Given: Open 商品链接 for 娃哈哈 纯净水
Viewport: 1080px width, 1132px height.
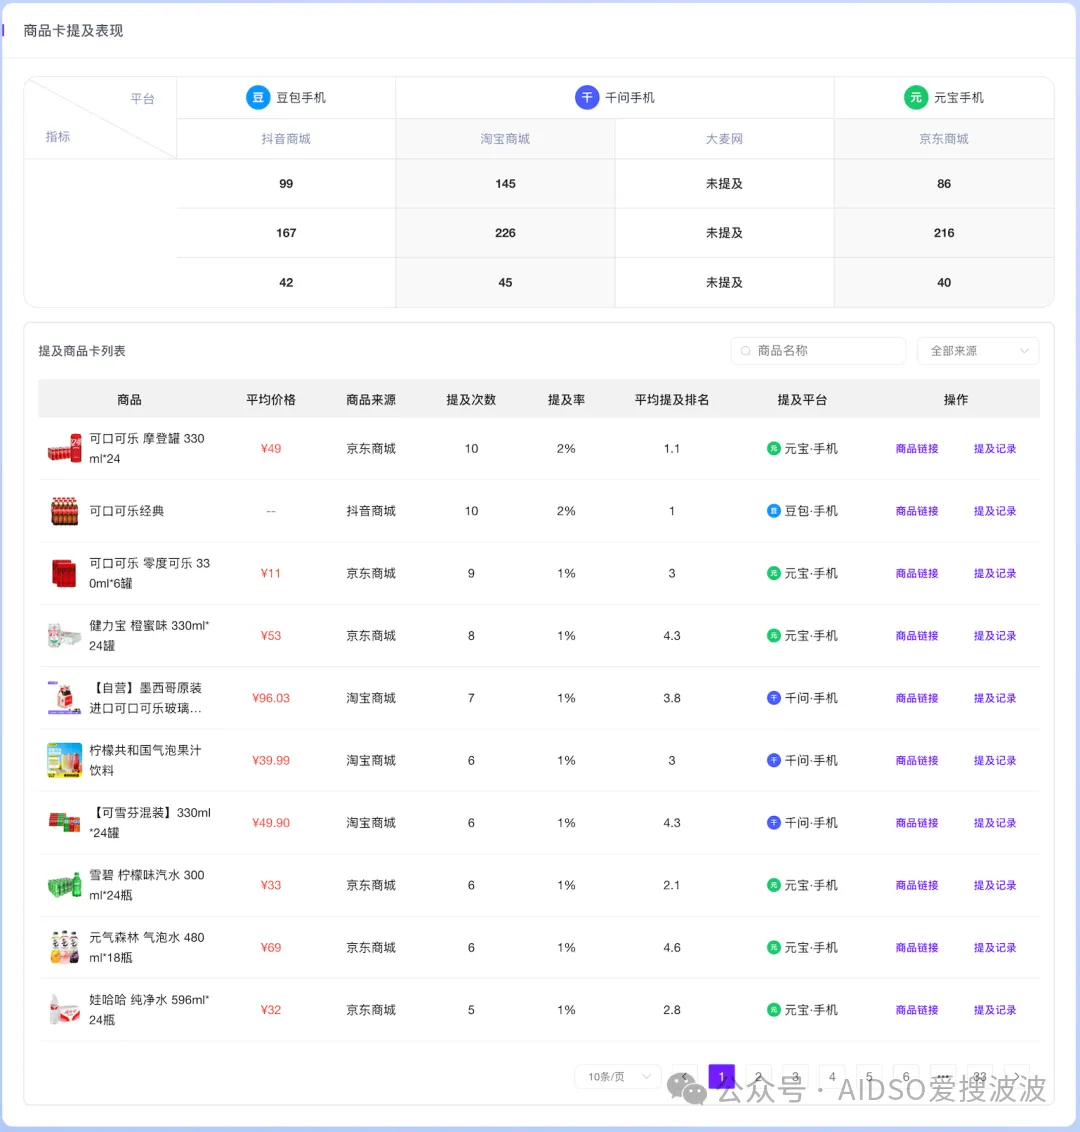Looking at the screenshot, I should (x=917, y=1010).
